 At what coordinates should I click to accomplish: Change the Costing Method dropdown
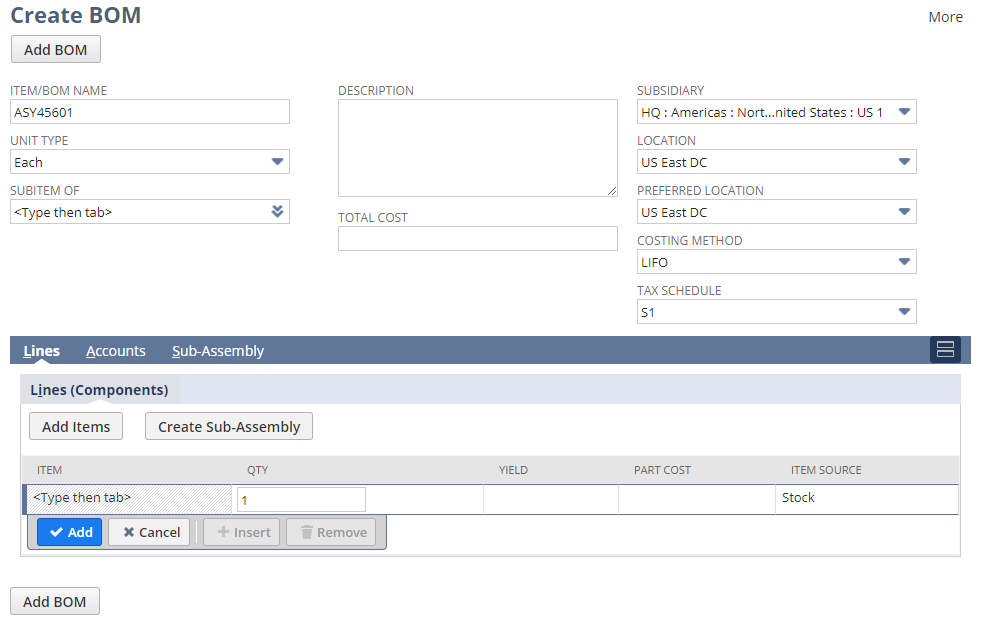click(x=903, y=262)
